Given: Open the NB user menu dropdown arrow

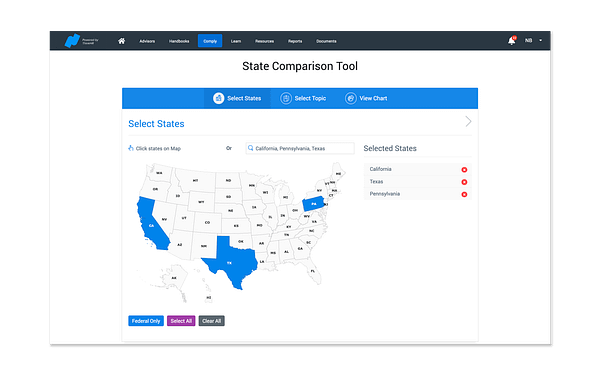Looking at the screenshot, I should [x=540, y=41].
